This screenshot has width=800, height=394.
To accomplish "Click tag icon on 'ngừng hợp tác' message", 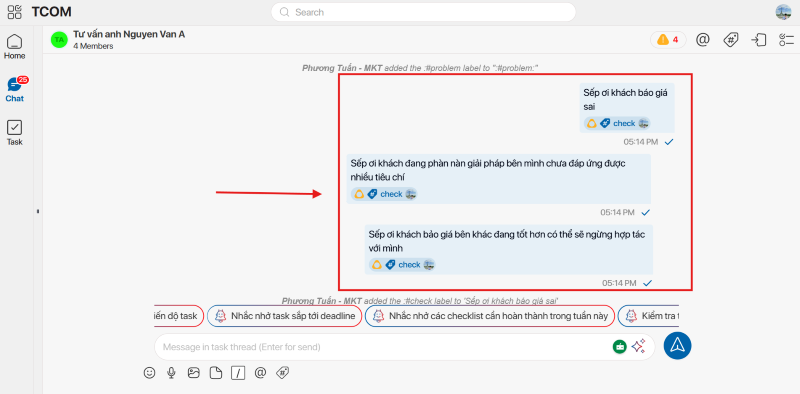I will [x=390, y=264].
